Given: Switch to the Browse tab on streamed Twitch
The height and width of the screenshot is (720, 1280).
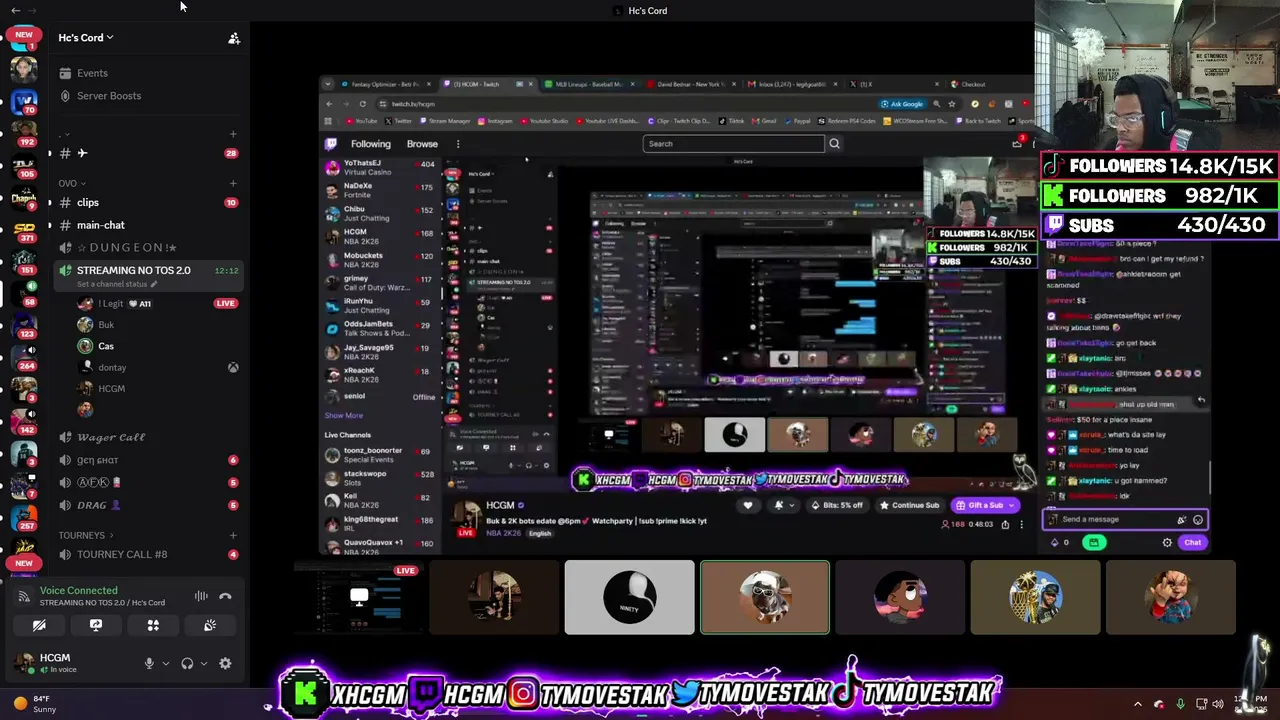Looking at the screenshot, I should pos(422,144).
